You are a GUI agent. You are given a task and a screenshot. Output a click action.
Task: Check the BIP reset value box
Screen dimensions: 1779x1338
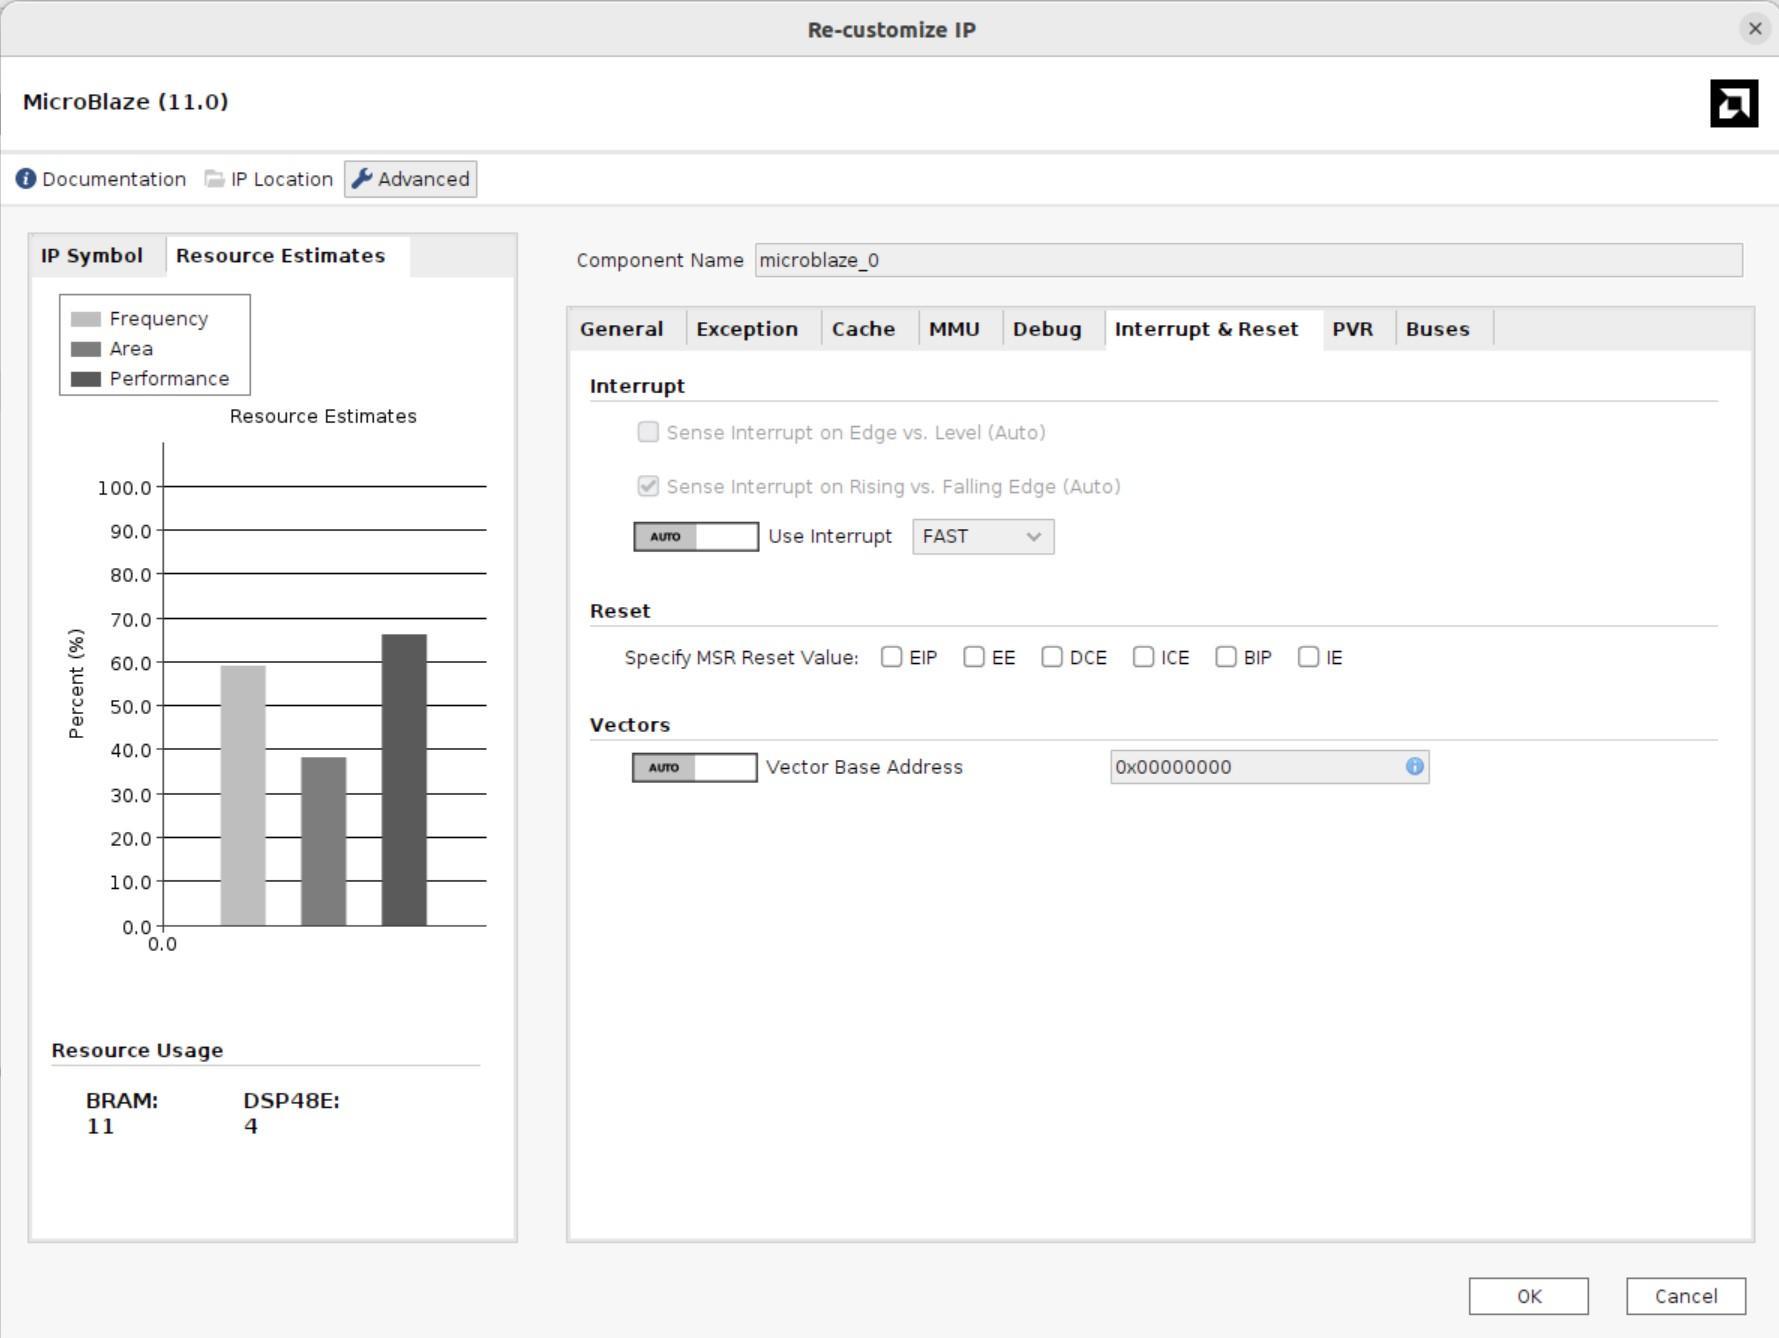point(1226,657)
